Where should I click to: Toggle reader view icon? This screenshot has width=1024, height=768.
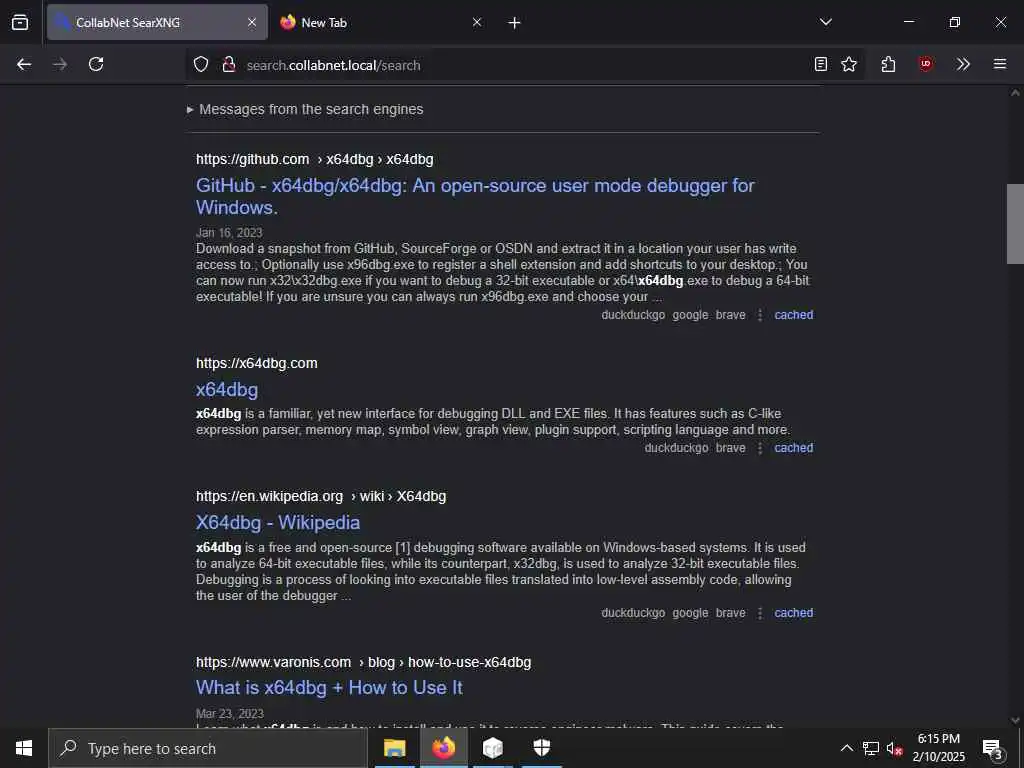821,64
